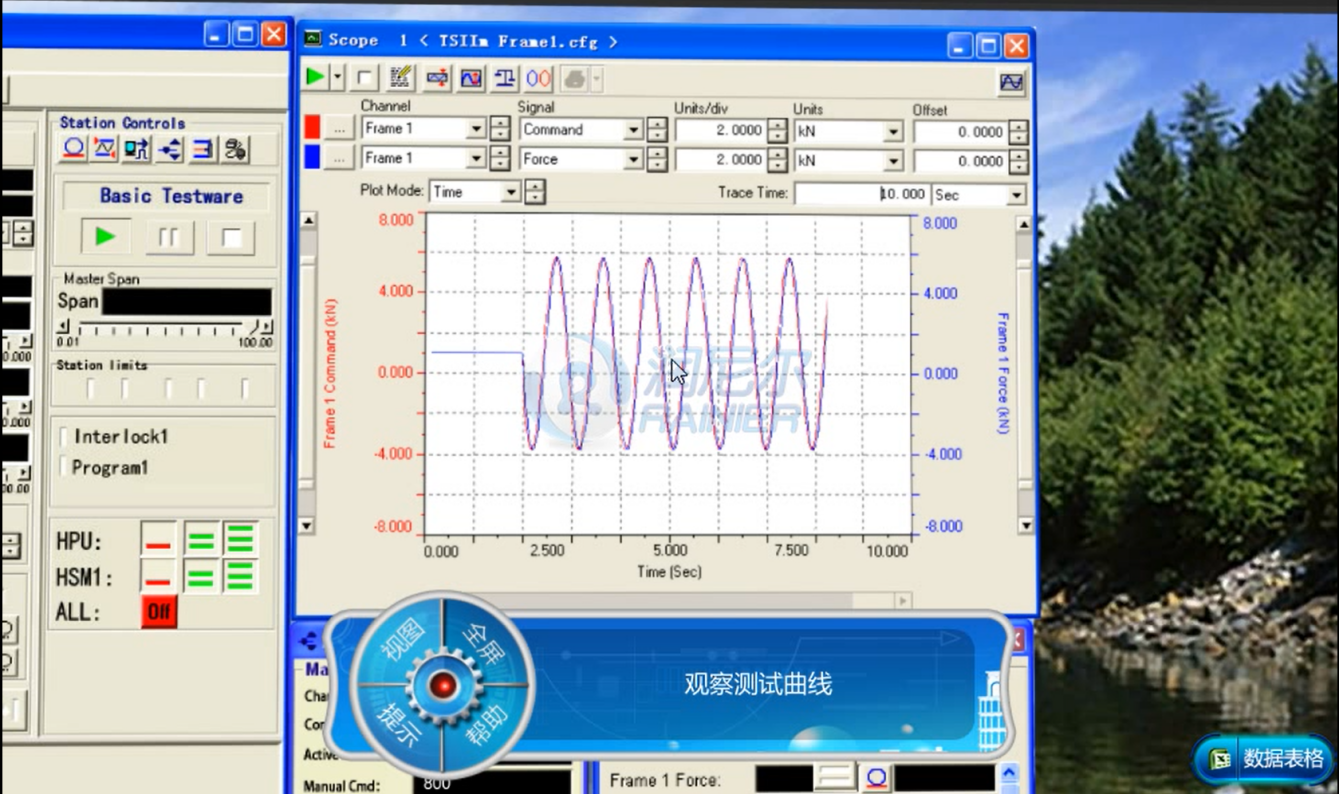Image resolution: width=1339 pixels, height=794 pixels.
Task: Click the Trace Time input field
Action: (861, 194)
